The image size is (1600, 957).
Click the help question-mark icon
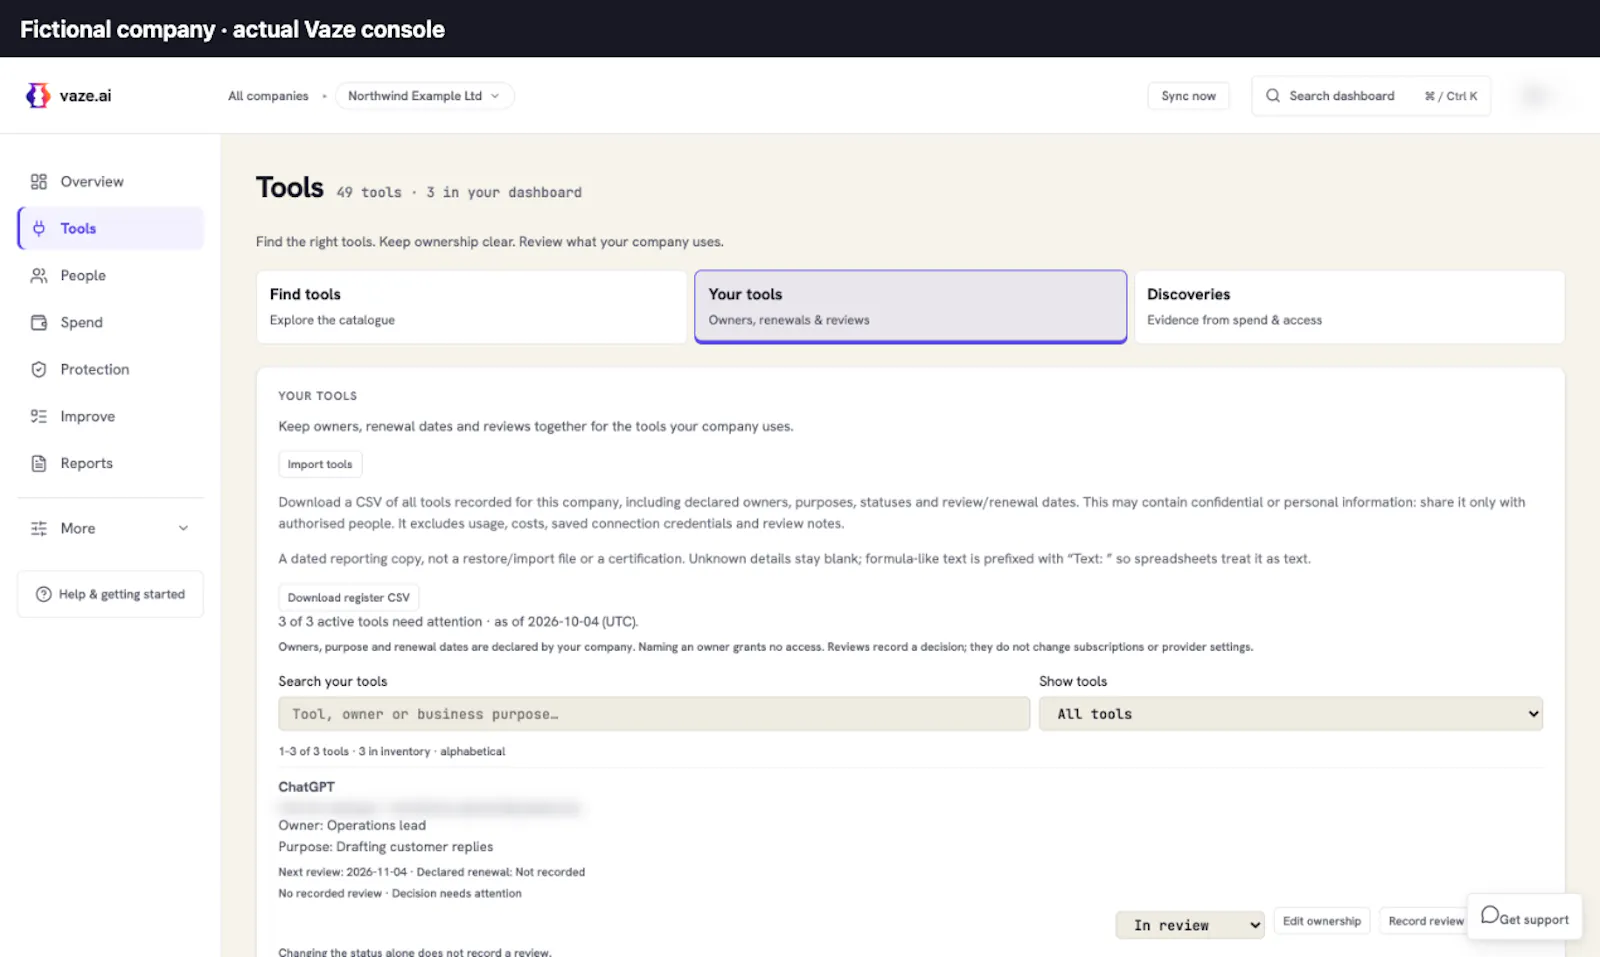click(x=44, y=594)
